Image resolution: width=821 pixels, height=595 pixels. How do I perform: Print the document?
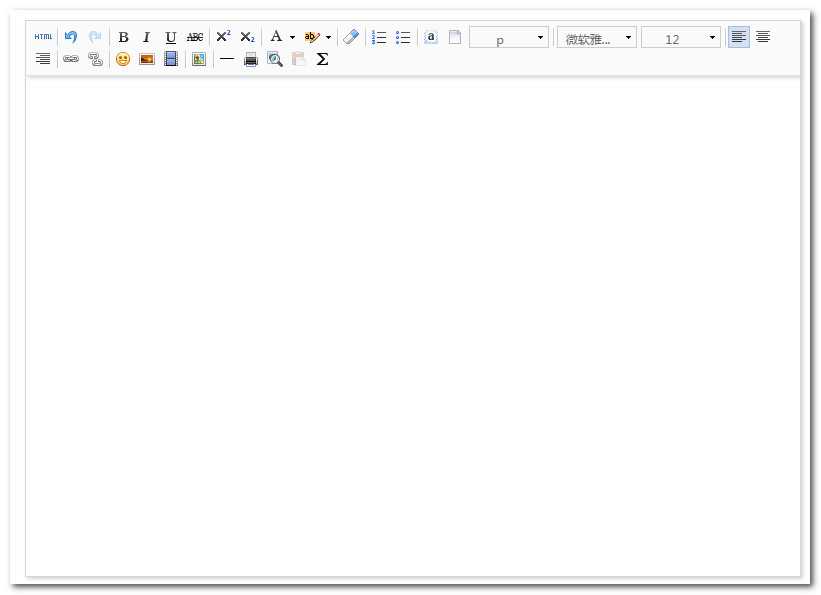251,60
